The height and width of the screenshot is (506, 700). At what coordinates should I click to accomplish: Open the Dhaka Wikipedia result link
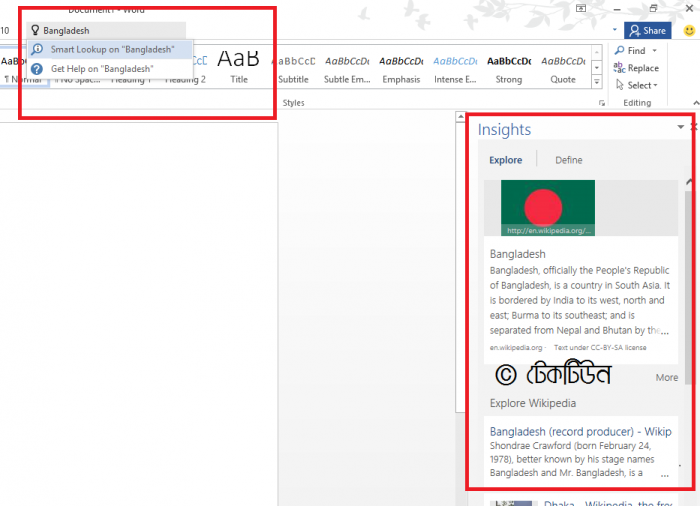tap(608, 503)
